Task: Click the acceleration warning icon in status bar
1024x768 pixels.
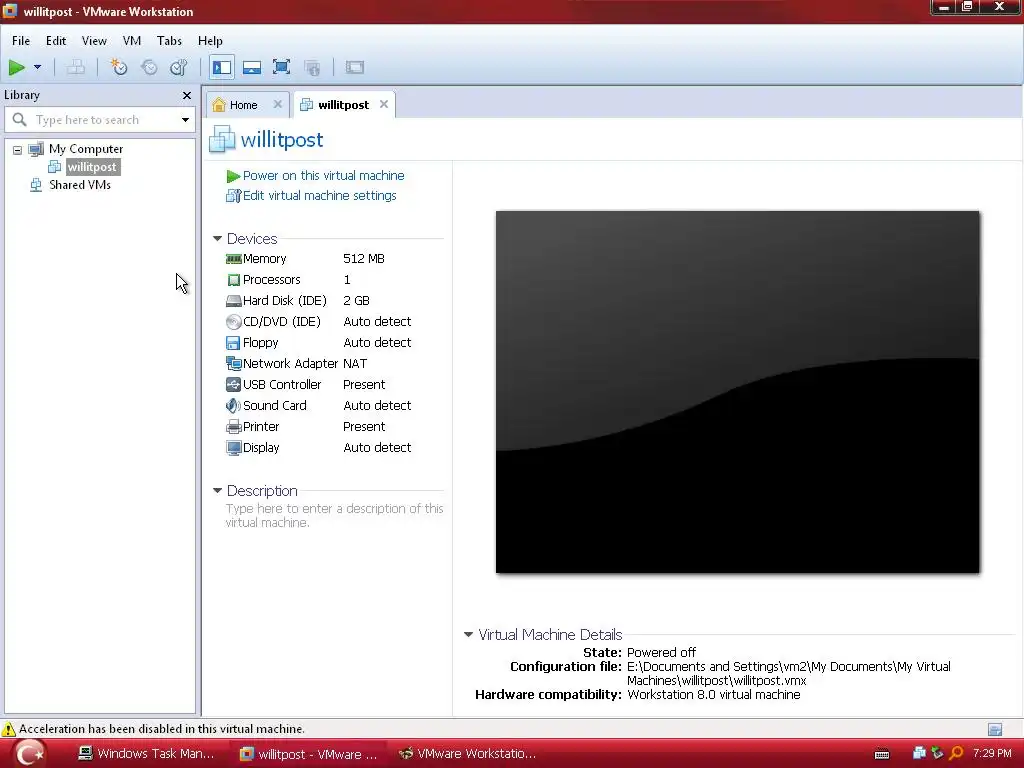Action: pos(8,729)
